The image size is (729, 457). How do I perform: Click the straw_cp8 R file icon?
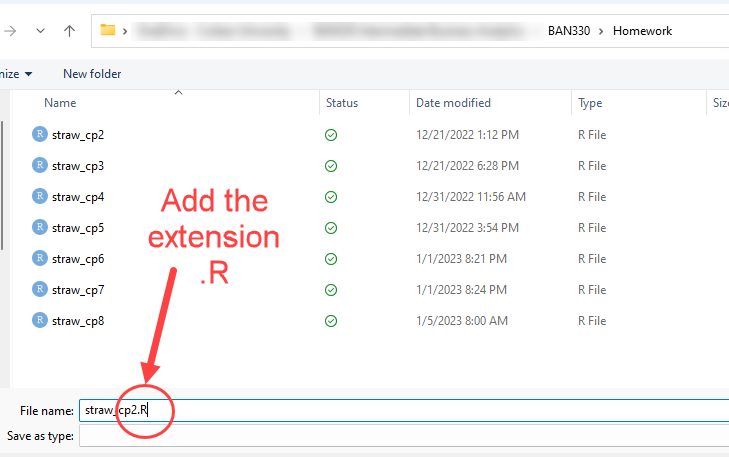pyautogui.click(x=40, y=320)
